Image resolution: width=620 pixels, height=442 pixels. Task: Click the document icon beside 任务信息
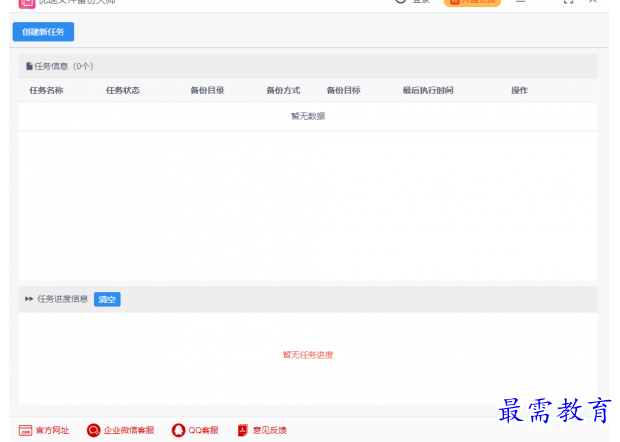pos(29,66)
